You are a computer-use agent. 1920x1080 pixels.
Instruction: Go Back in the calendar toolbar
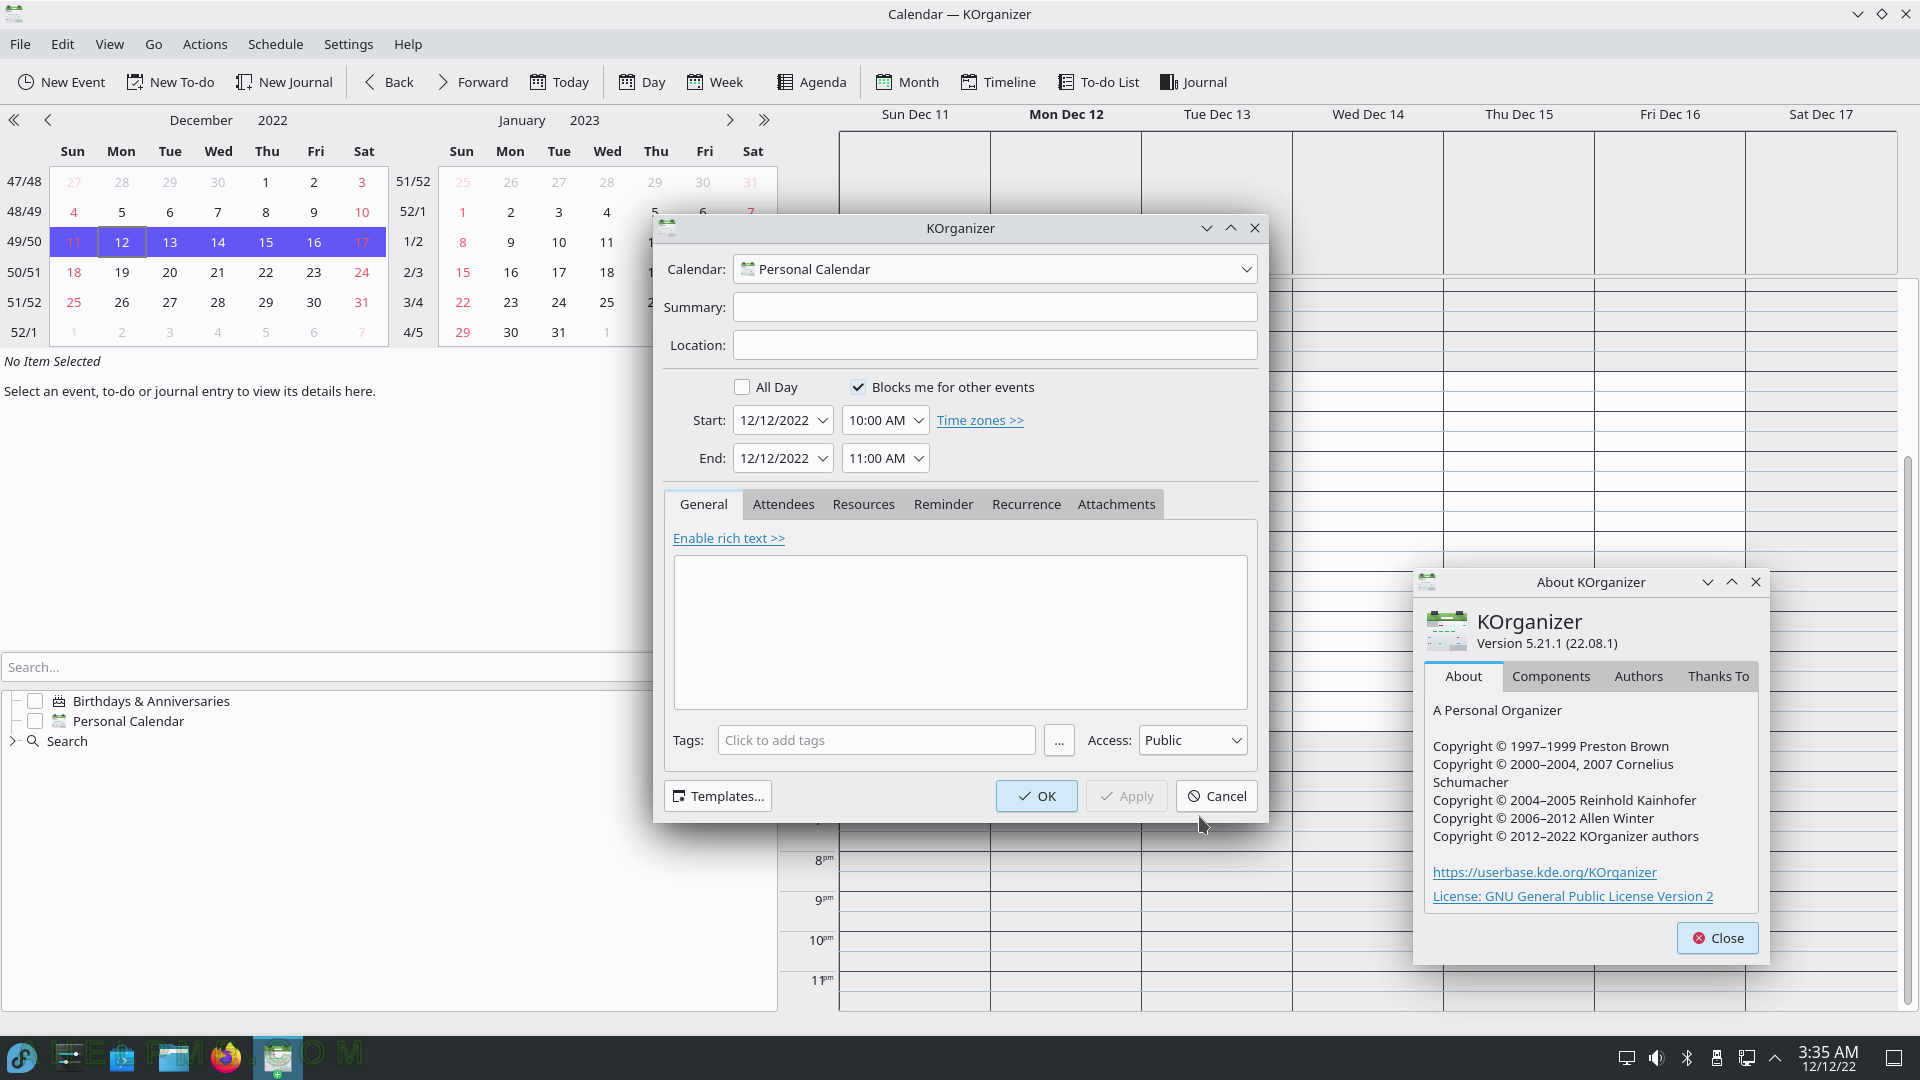pos(388,82)
